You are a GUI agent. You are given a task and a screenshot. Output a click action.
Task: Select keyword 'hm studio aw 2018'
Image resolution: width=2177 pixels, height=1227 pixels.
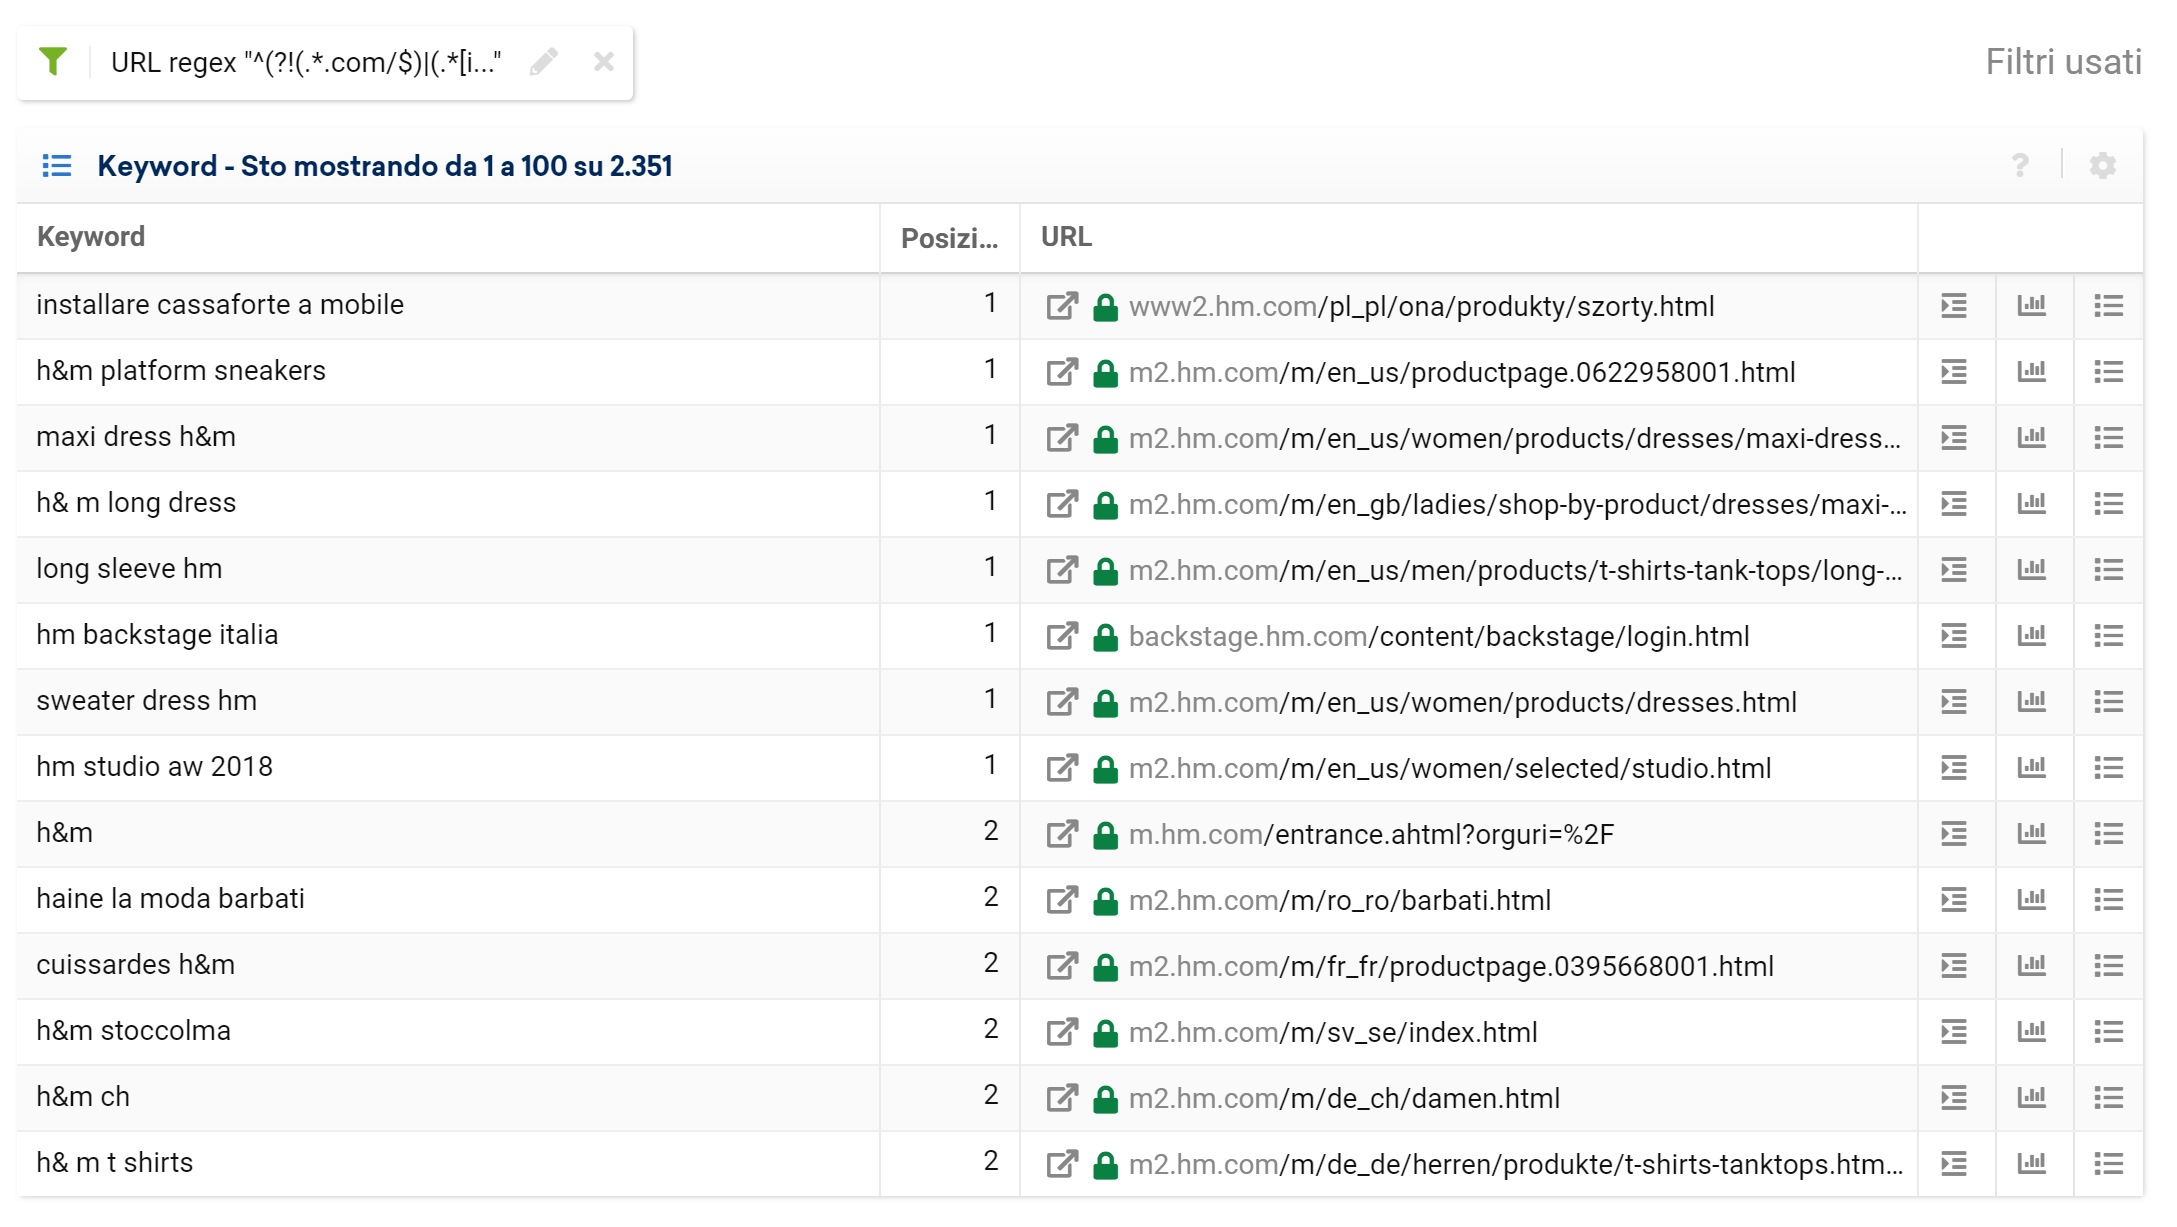pyautogui.click(x=154, y=767)
